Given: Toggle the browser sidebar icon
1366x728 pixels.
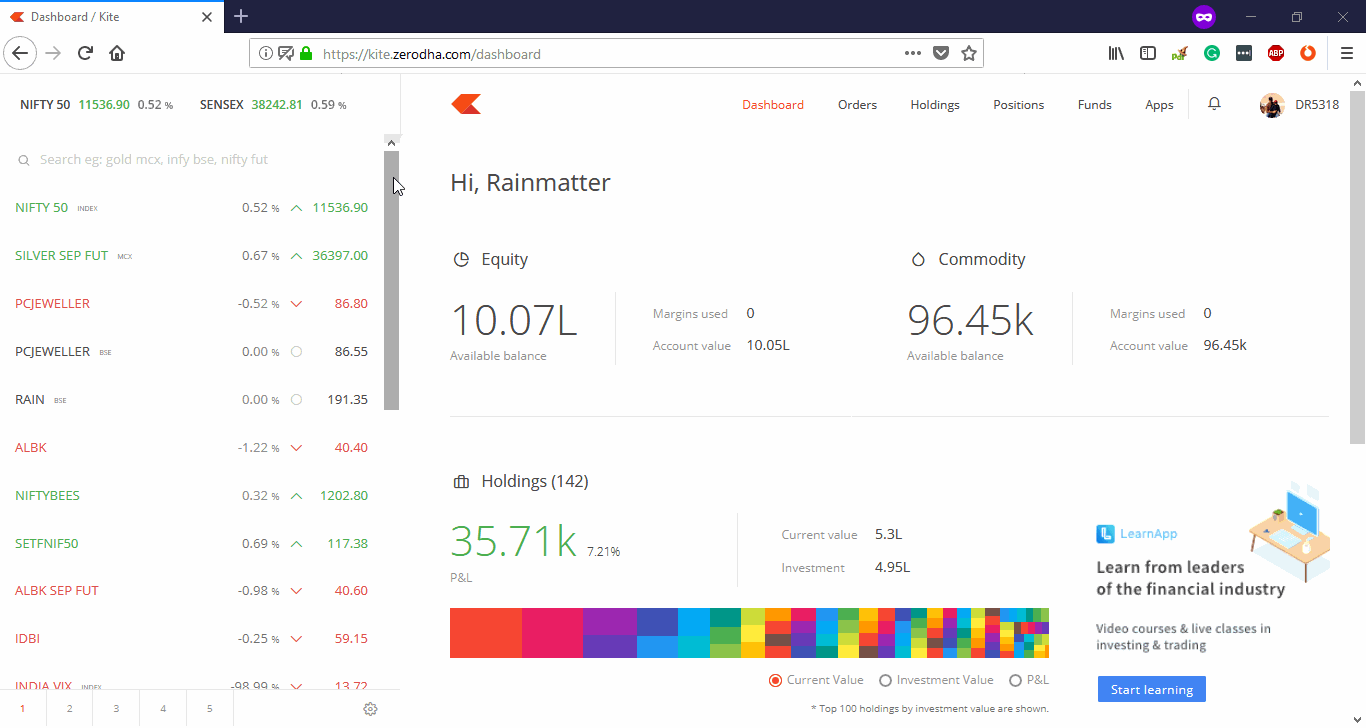Looking at the screenshot, I should (1148, 53).
